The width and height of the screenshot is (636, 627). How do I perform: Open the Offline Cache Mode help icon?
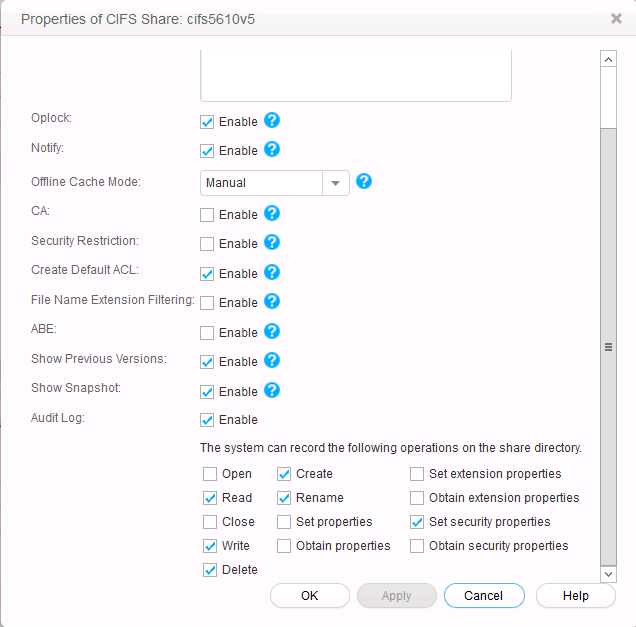pyautogui.click(x=364, y=182)
